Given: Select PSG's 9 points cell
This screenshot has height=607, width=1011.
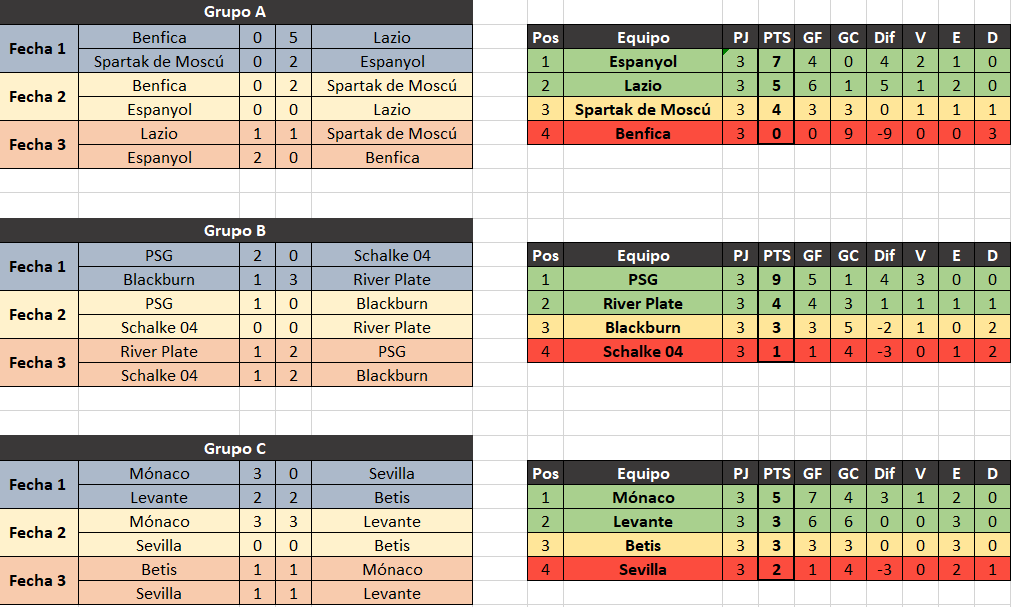Looking at the screenshot, I should point(776,280).
